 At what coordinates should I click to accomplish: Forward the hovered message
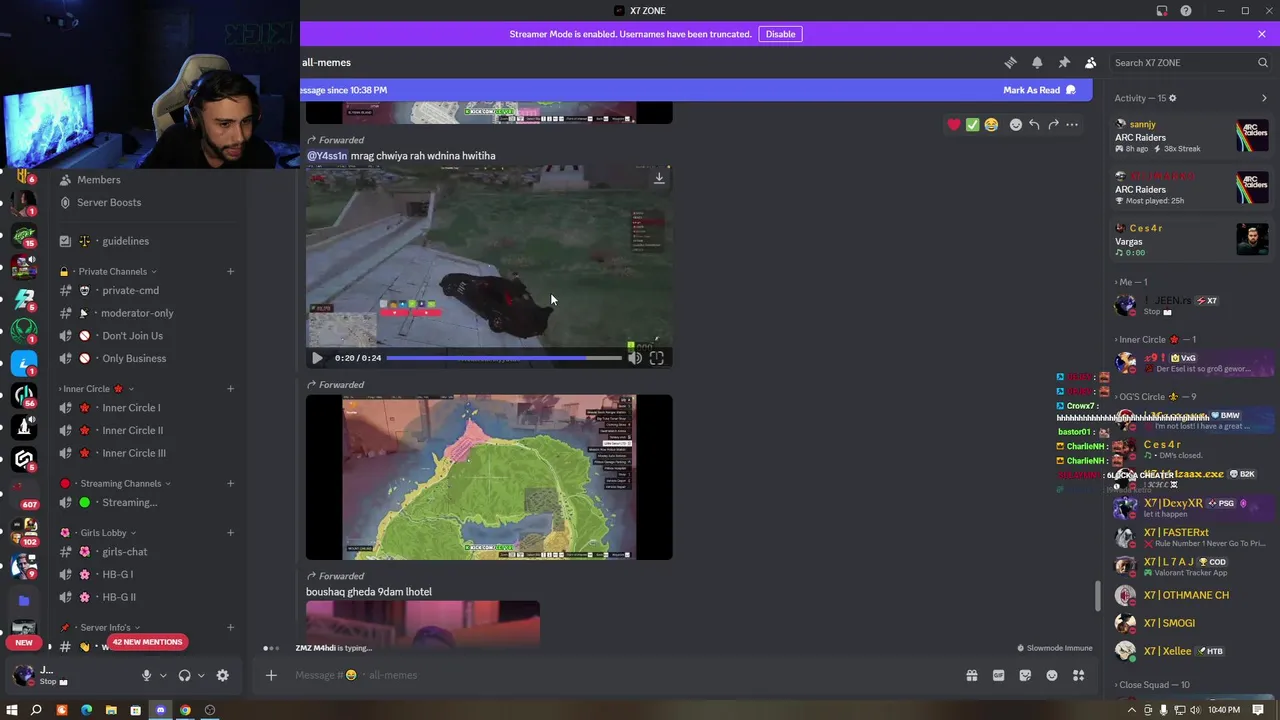coord(1053,125)
